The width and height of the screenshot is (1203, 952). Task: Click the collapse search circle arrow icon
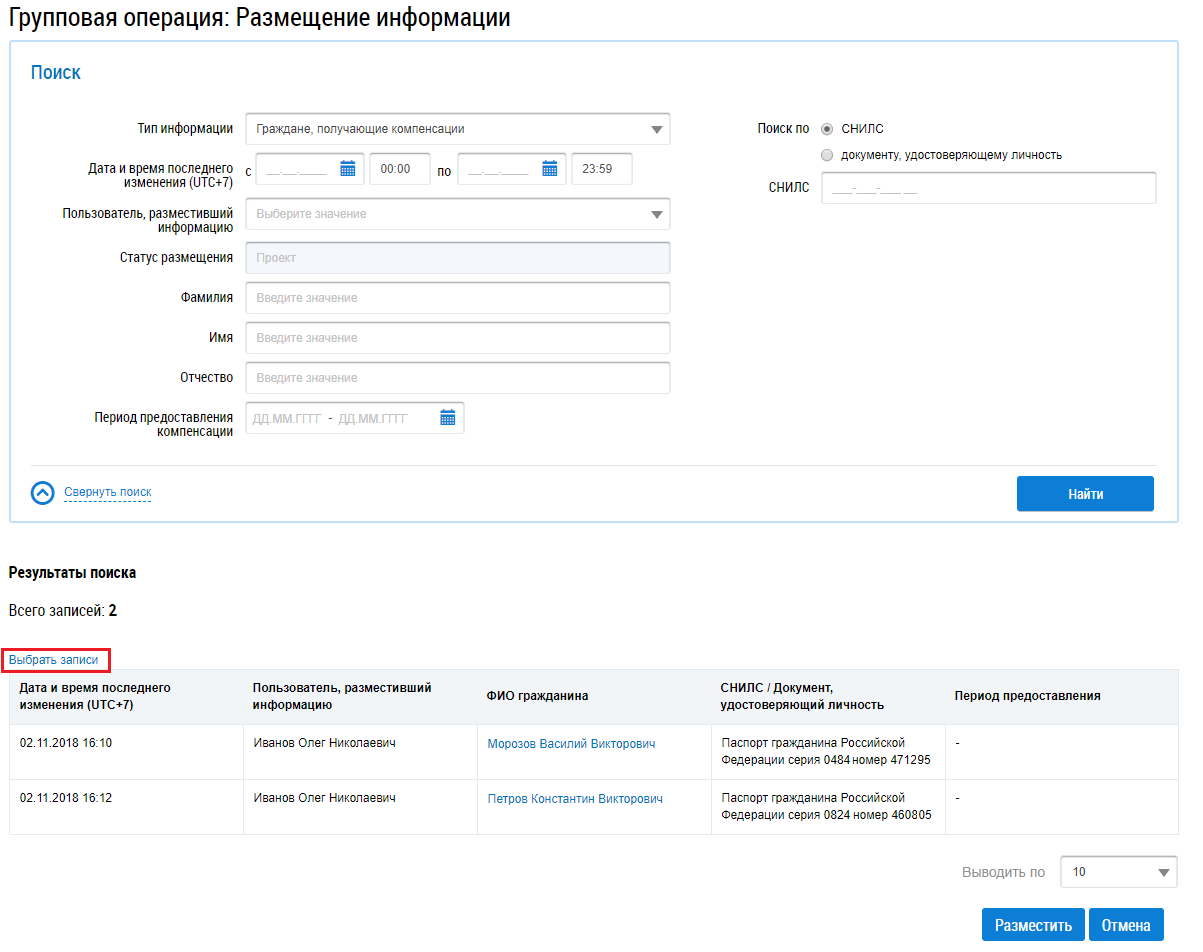43,493
